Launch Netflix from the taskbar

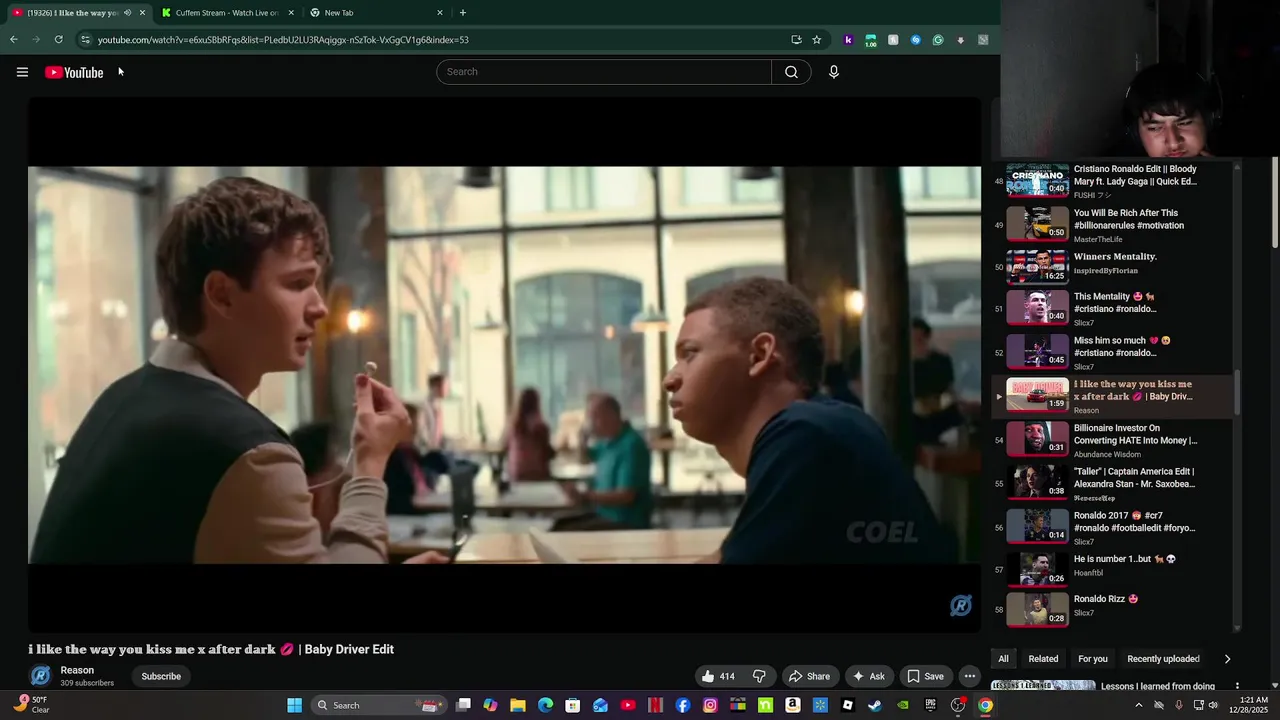click(655, 705)
